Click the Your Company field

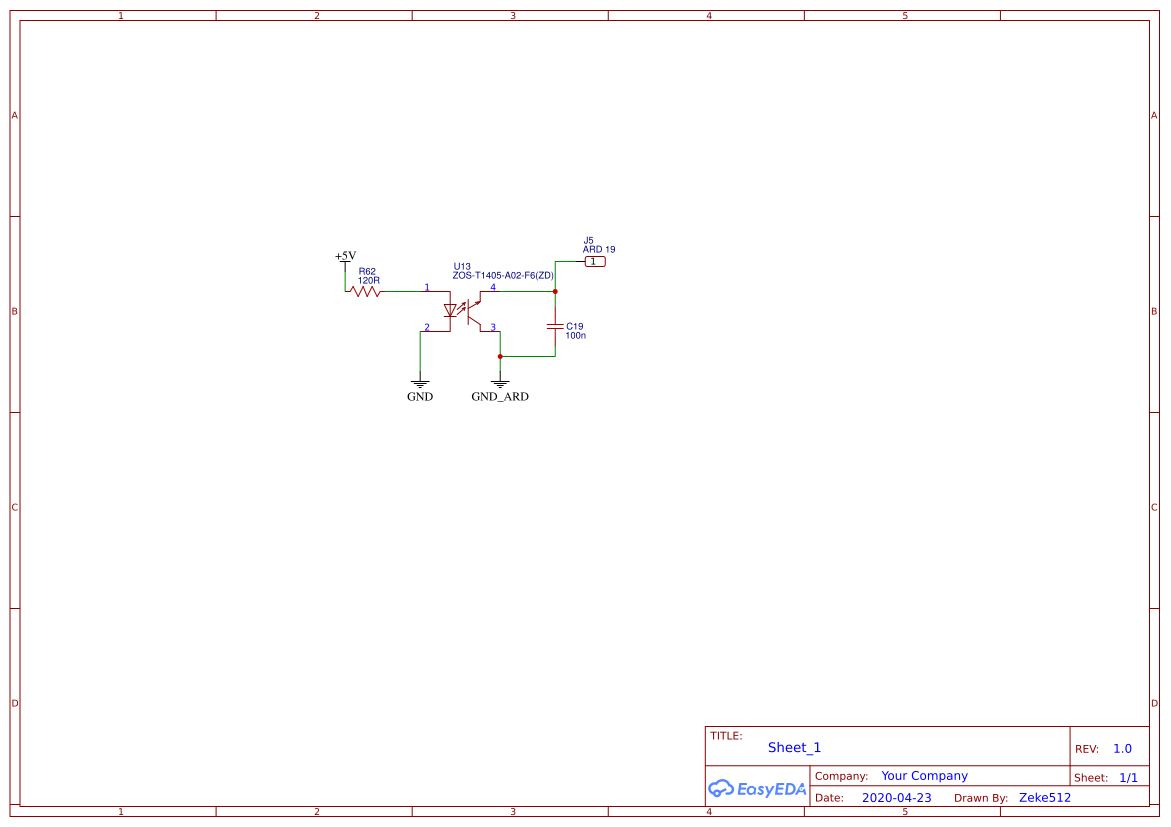point(924,775)
